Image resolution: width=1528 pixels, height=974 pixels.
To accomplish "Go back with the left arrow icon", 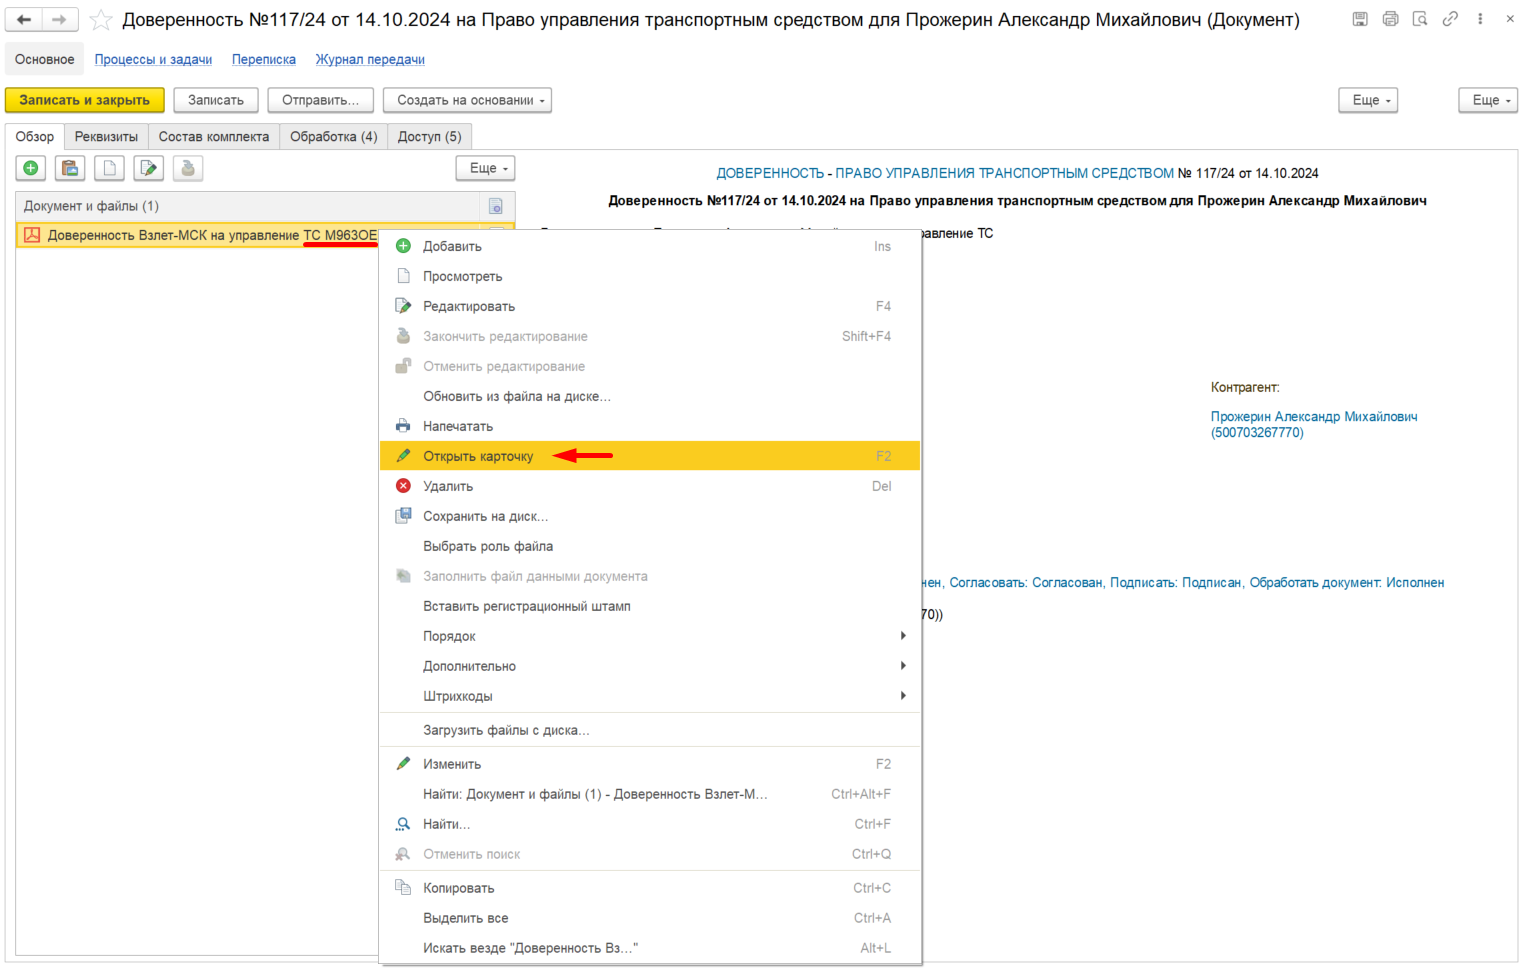I will (24, 19).
